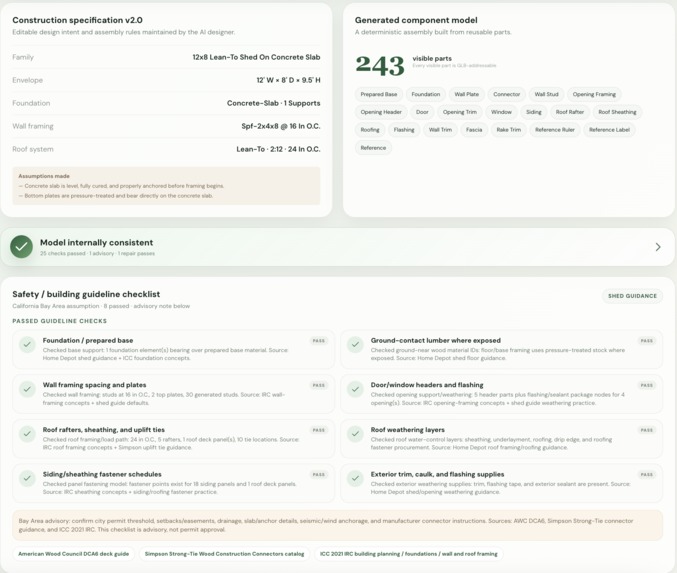The image size is (677, 573).
Task: Select the Opening Framing part chip
Action: click(594, 94)
